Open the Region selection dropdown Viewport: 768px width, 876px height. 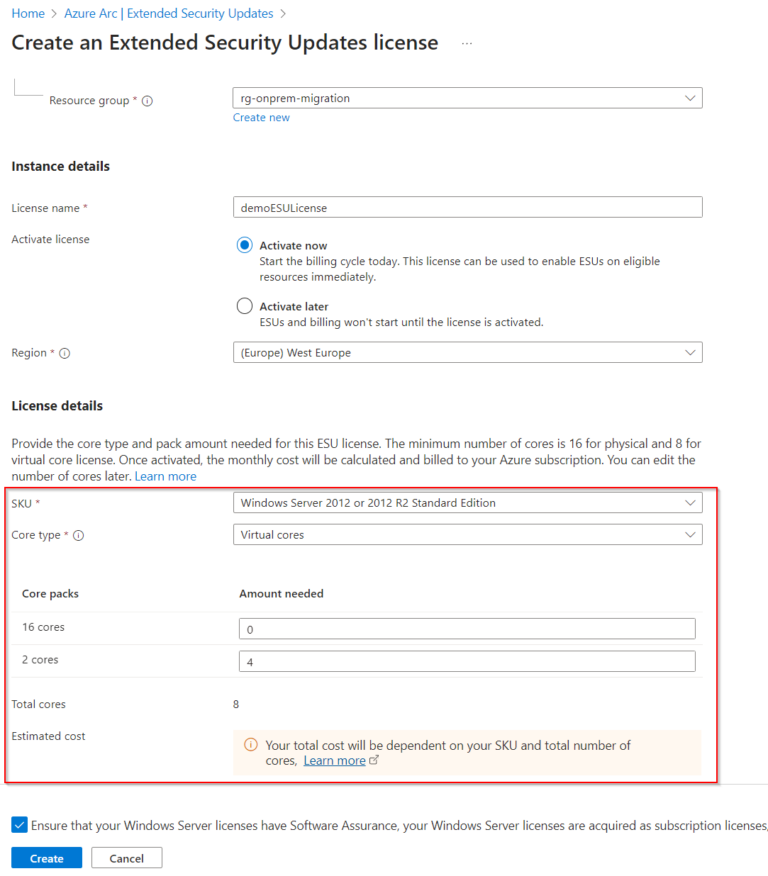point(690,352)
